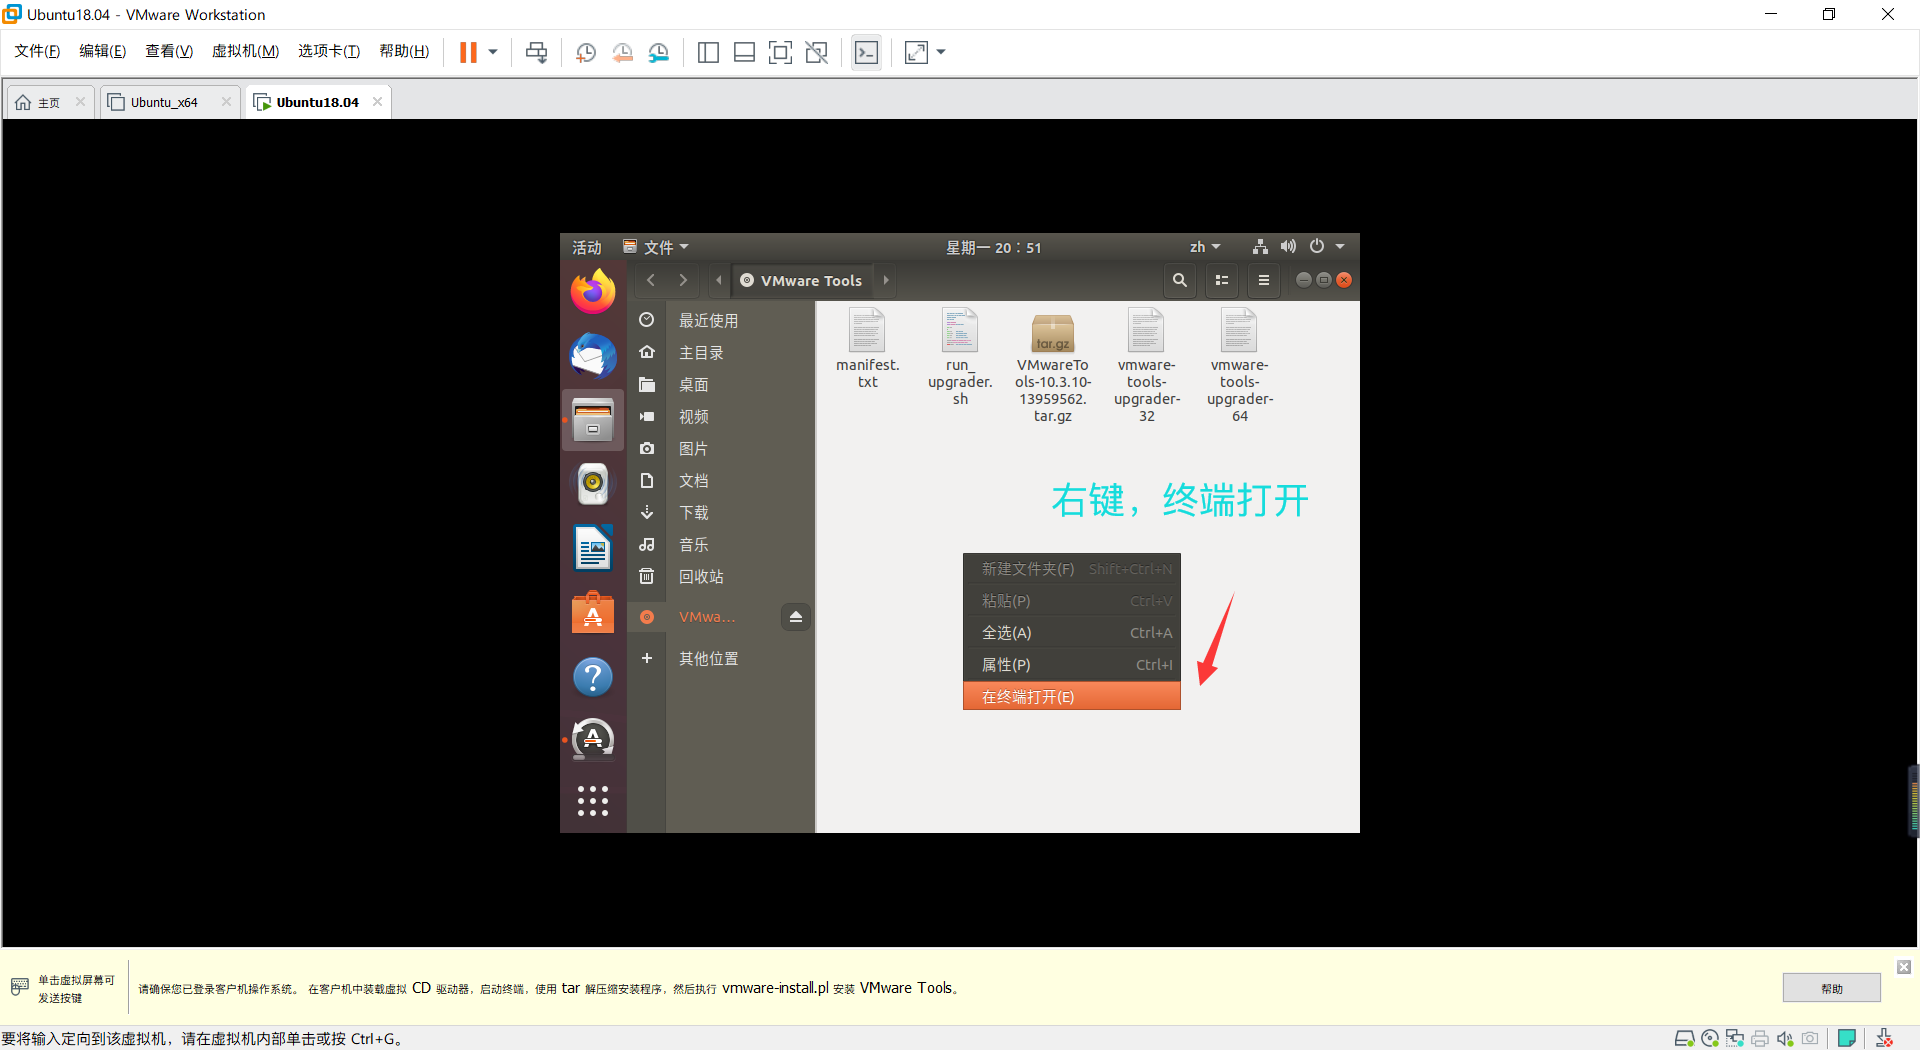The width and height of the screenshot is (1920, 1050).
Task: Open LibreOffice Writer from the dock
Action: click(x=593, y=548)
